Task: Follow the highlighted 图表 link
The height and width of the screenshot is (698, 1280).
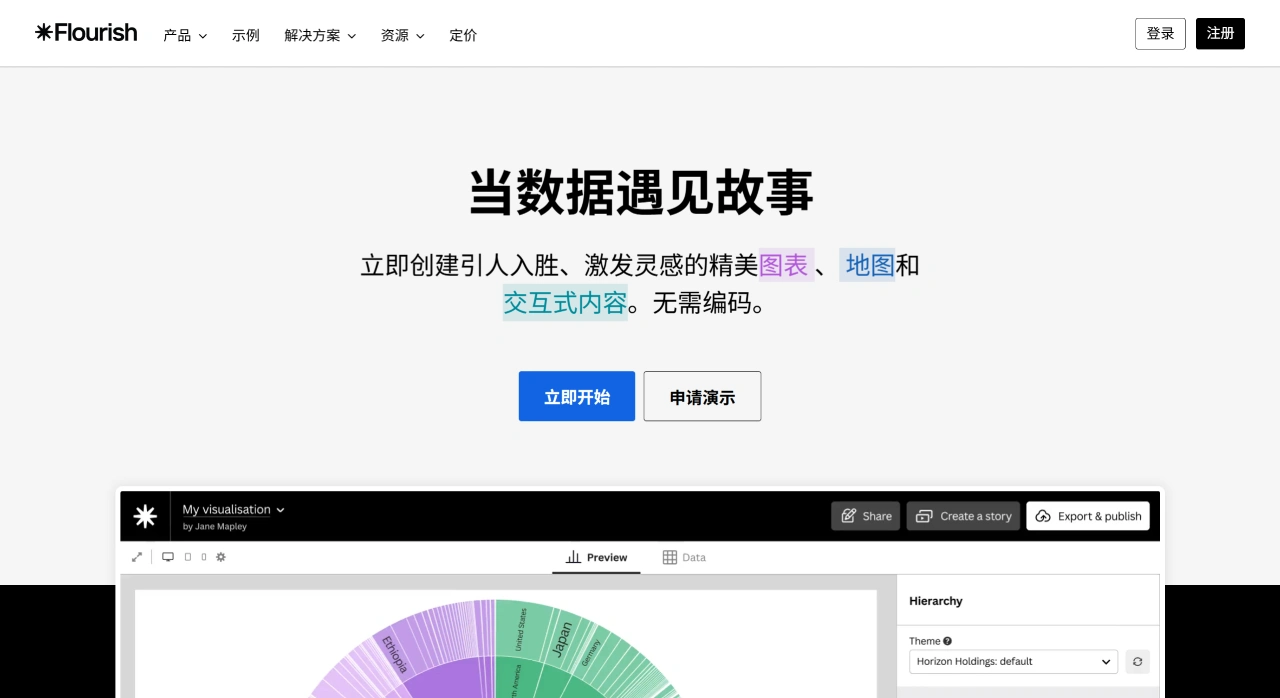Action: (x=785, y=265)
